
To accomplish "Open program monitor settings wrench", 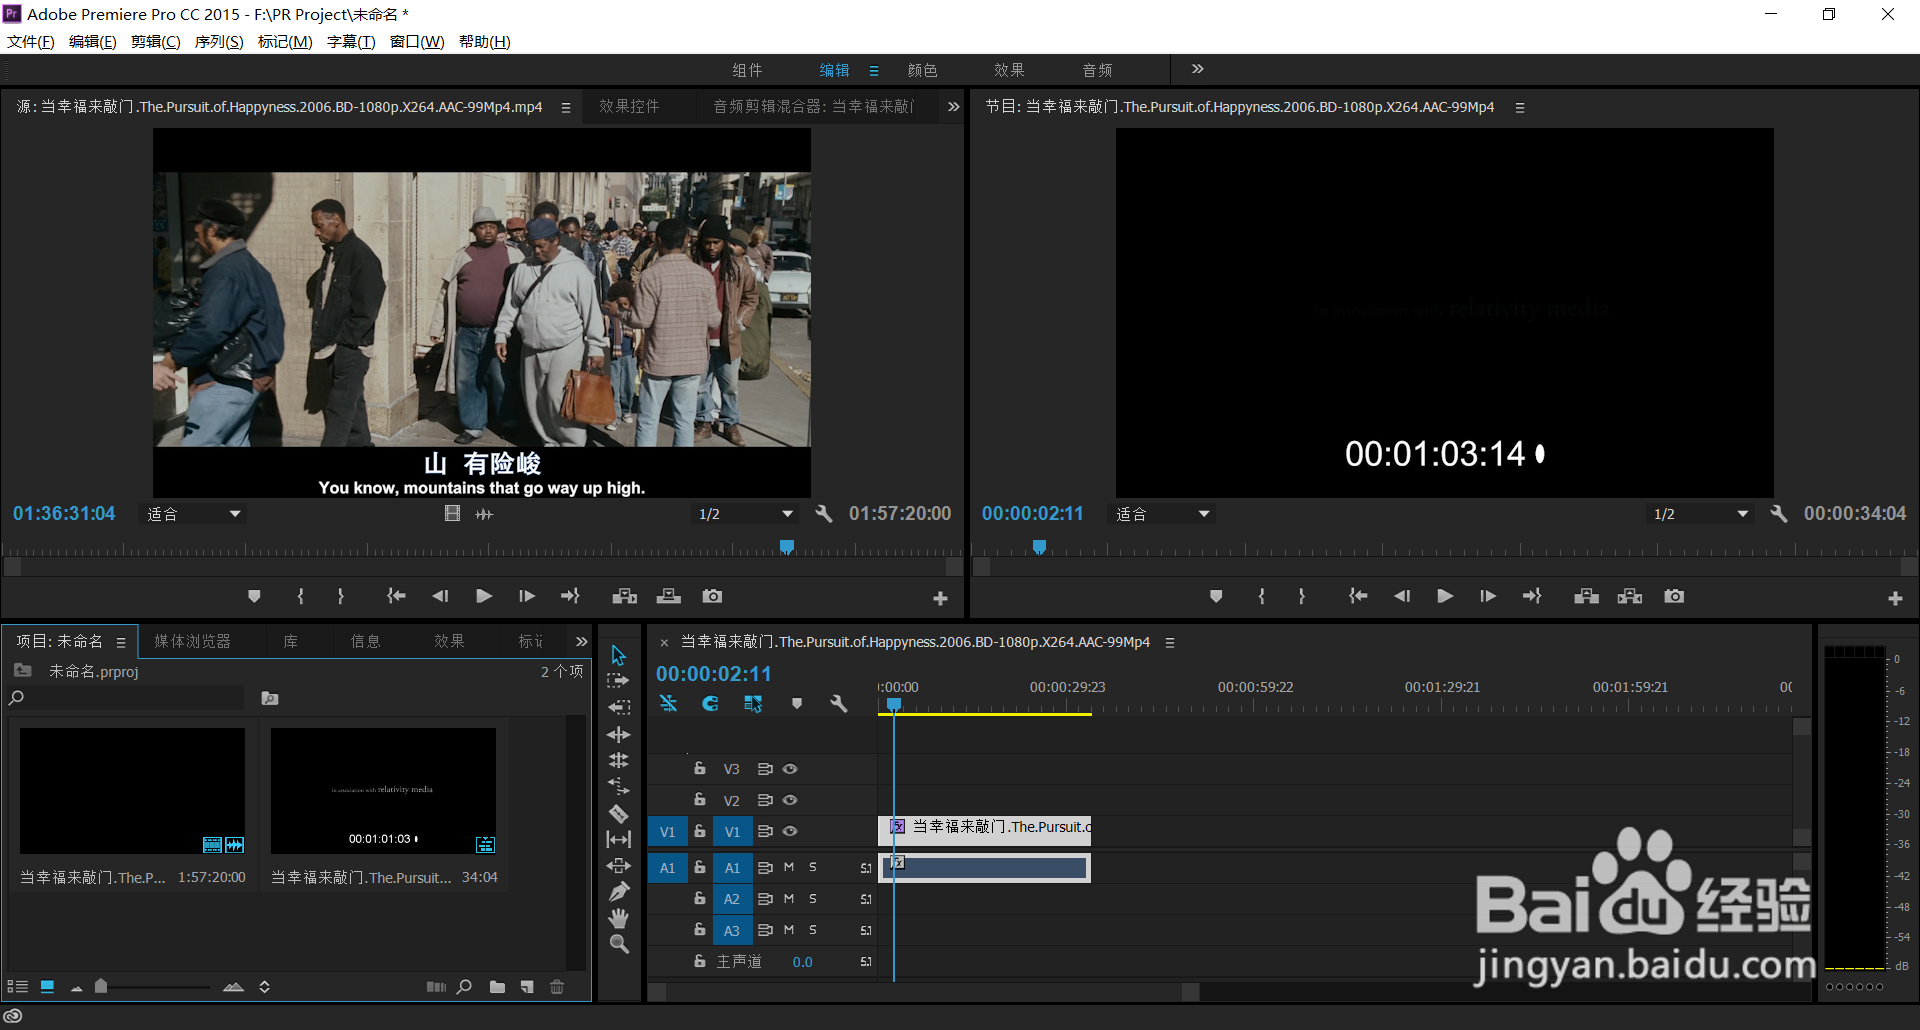I will pos(1779,513).
